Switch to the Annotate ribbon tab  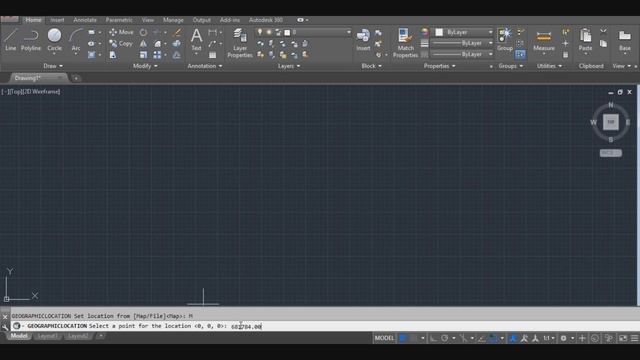coord(85,20)
